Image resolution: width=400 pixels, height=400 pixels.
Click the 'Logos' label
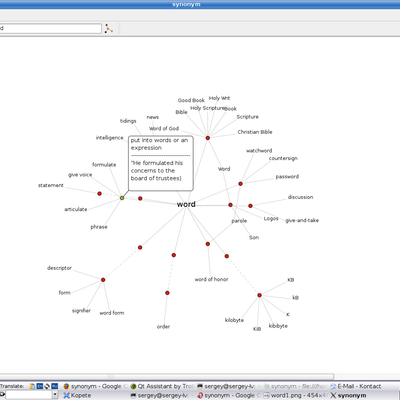click(x=271, y=219)
